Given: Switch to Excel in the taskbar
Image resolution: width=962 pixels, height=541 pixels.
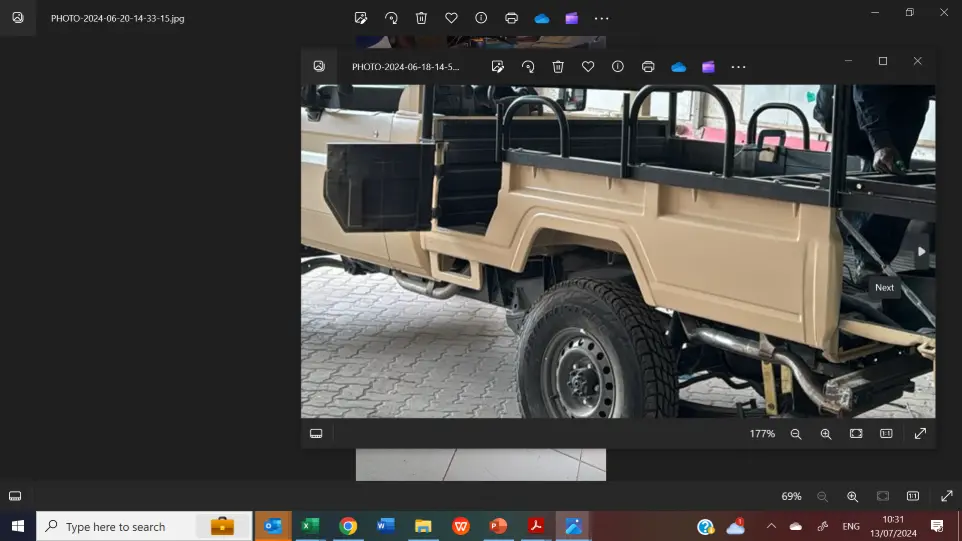Looking at the screenshot, I should click(x=310, y=526).
